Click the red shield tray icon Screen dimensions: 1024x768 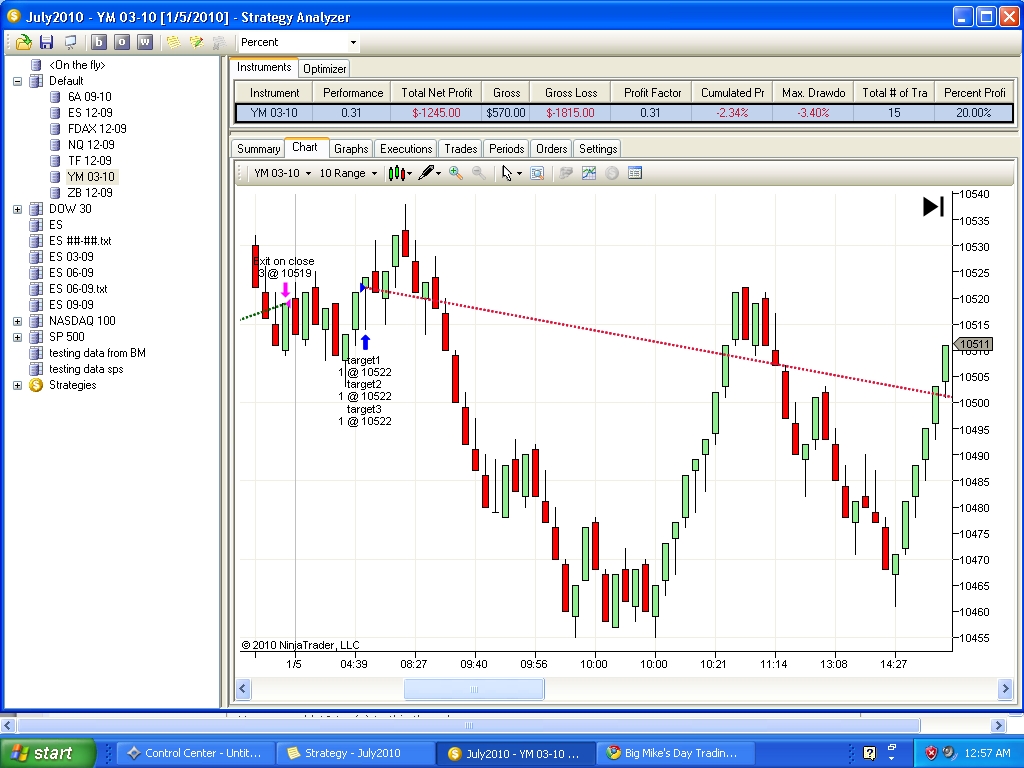[931, 754]
